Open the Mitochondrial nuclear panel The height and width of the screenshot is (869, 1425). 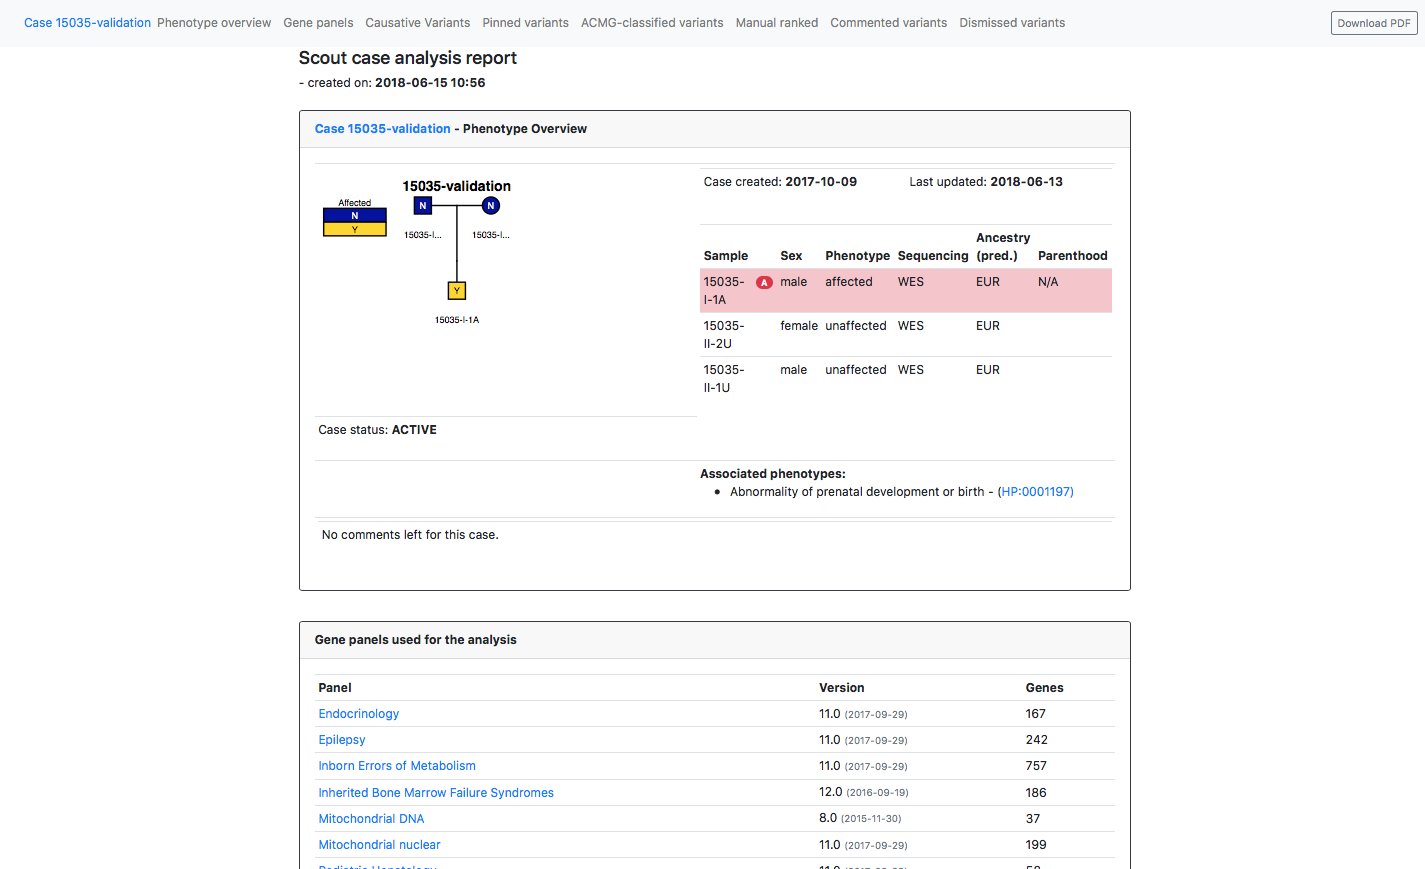click(x=379, y=845)
